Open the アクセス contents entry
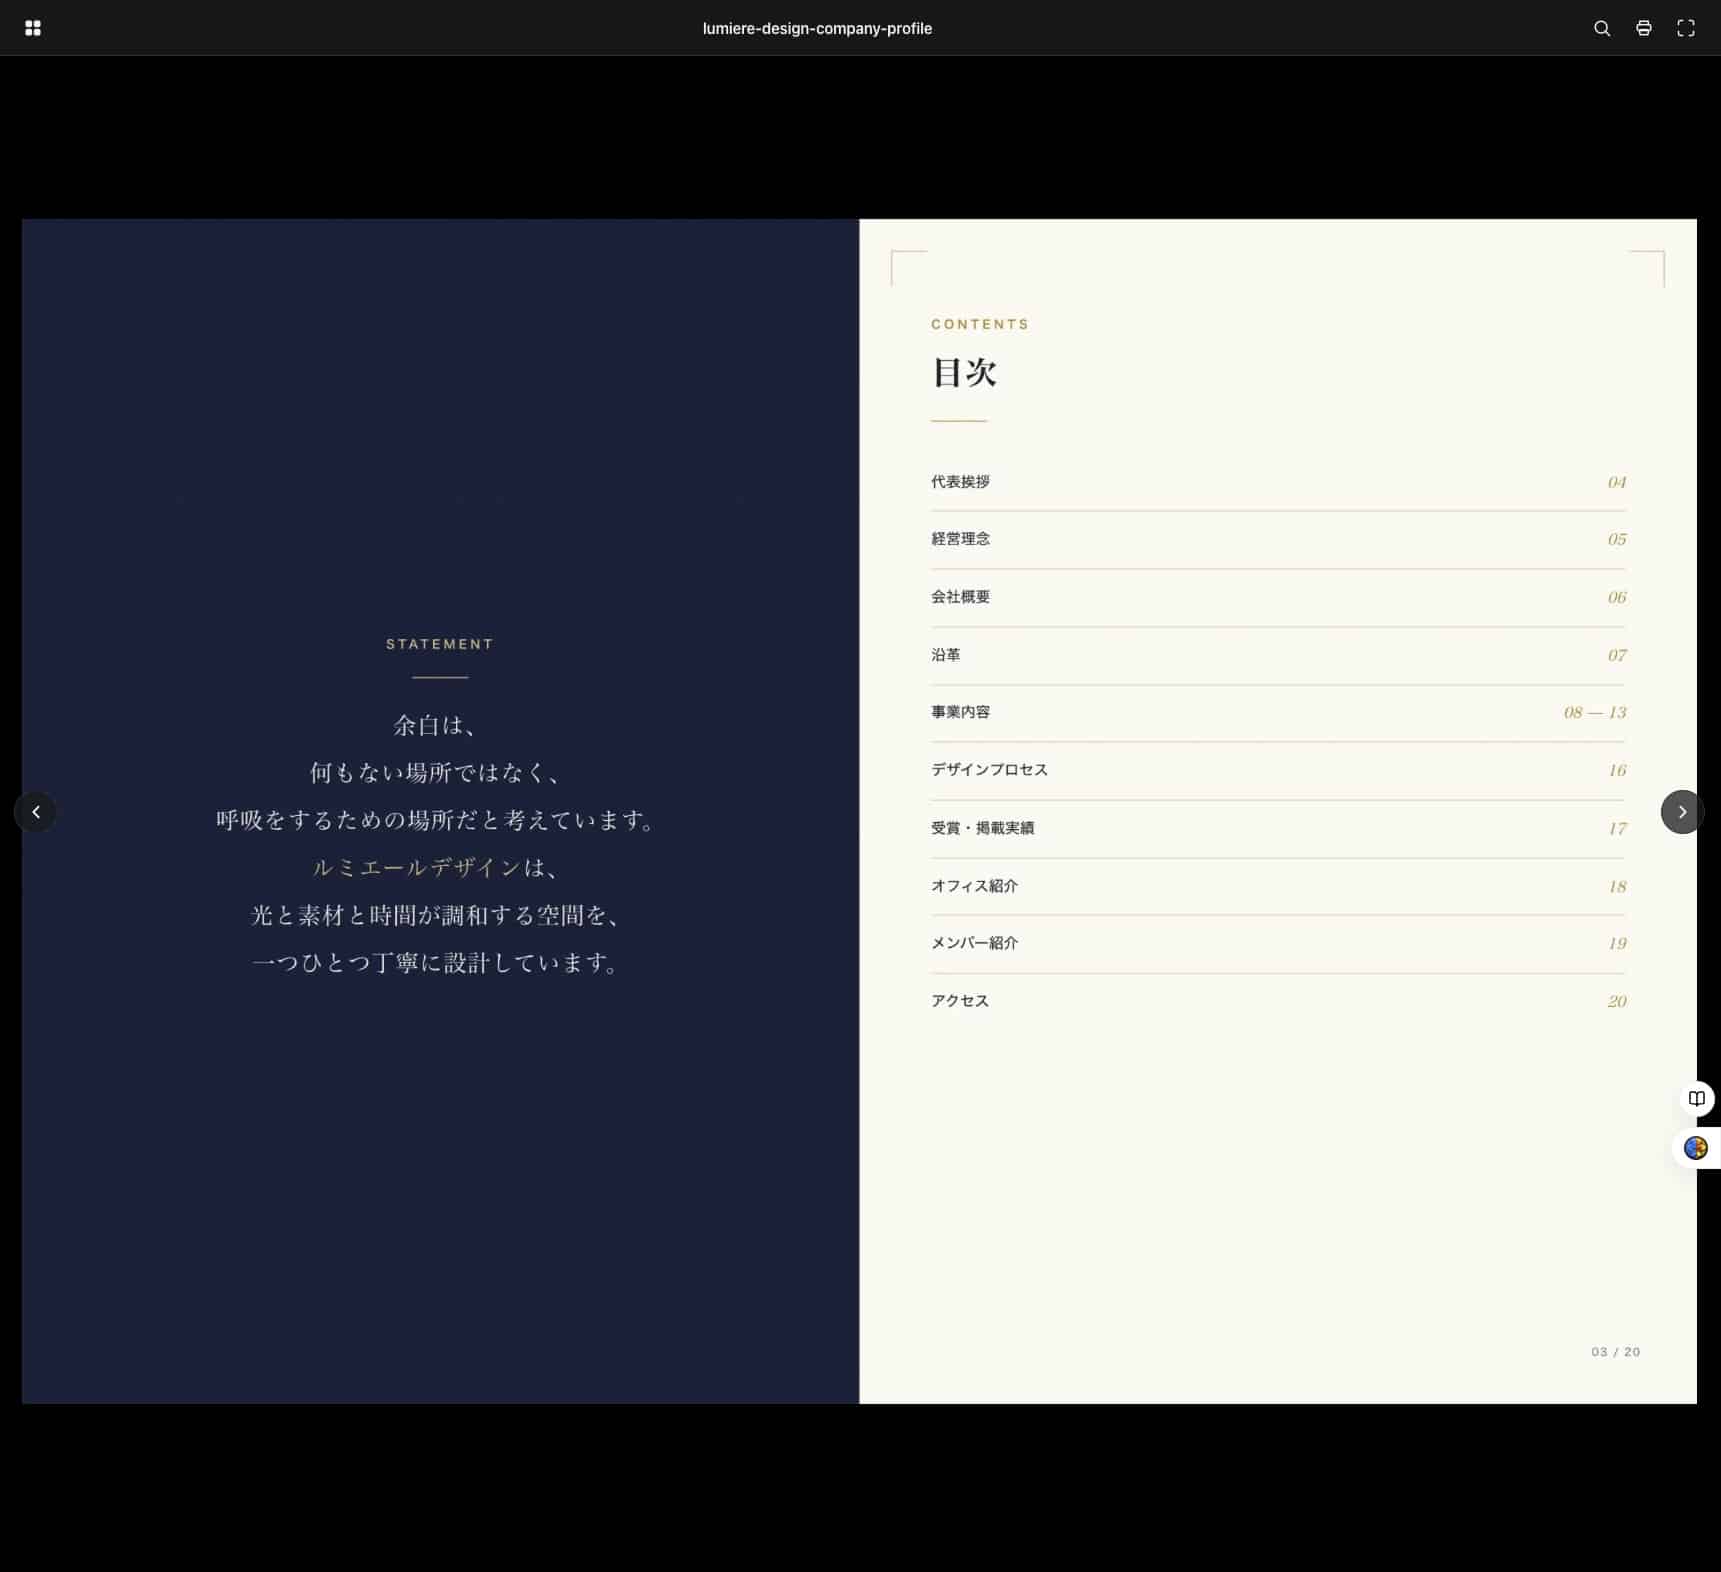Screen dimensions: 1721x1572 (x=1278, y=1001)
